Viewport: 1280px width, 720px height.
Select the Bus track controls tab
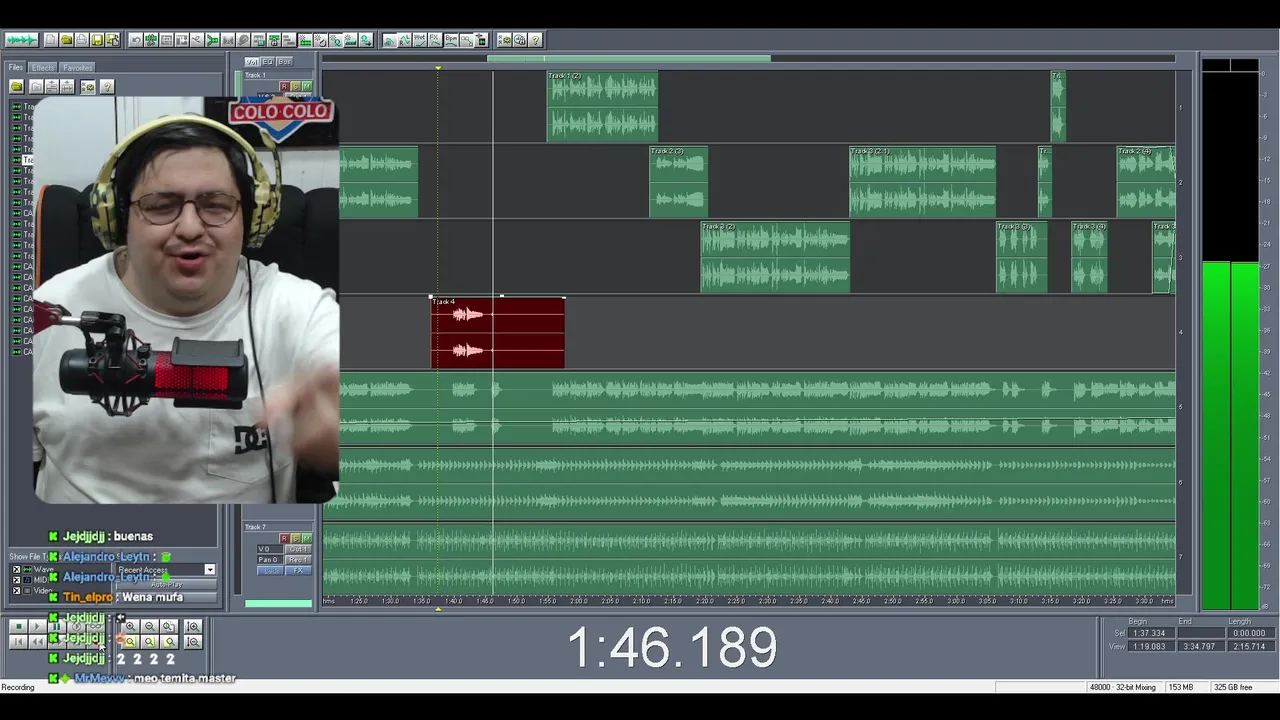tap(284, 61)
